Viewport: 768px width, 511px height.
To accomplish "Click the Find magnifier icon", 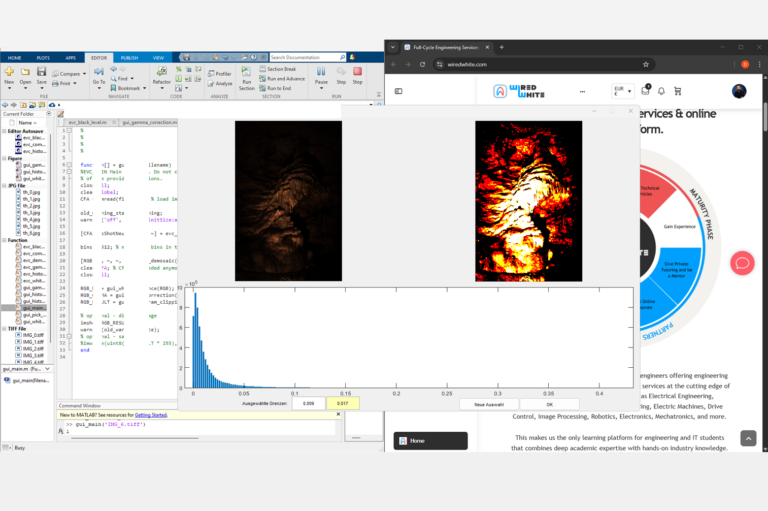I will [x=114, y=78].
